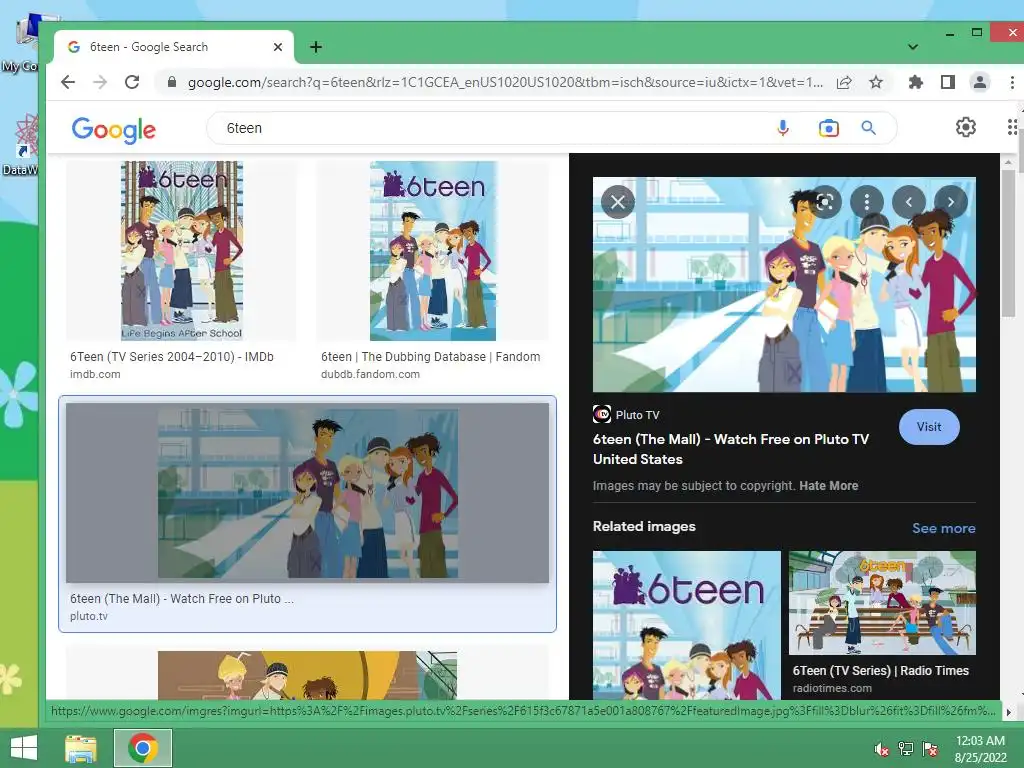1024x768 pixels.
Task: View site info via the lock icon
Action: (172, 82)
